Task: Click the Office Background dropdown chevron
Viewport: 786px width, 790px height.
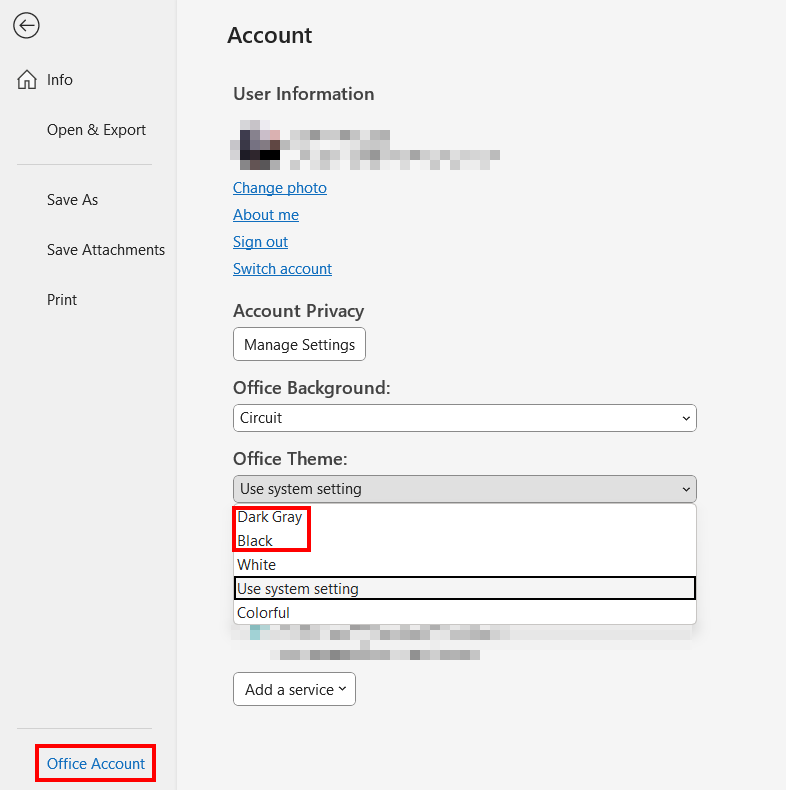Action: (x=686, y=418)
